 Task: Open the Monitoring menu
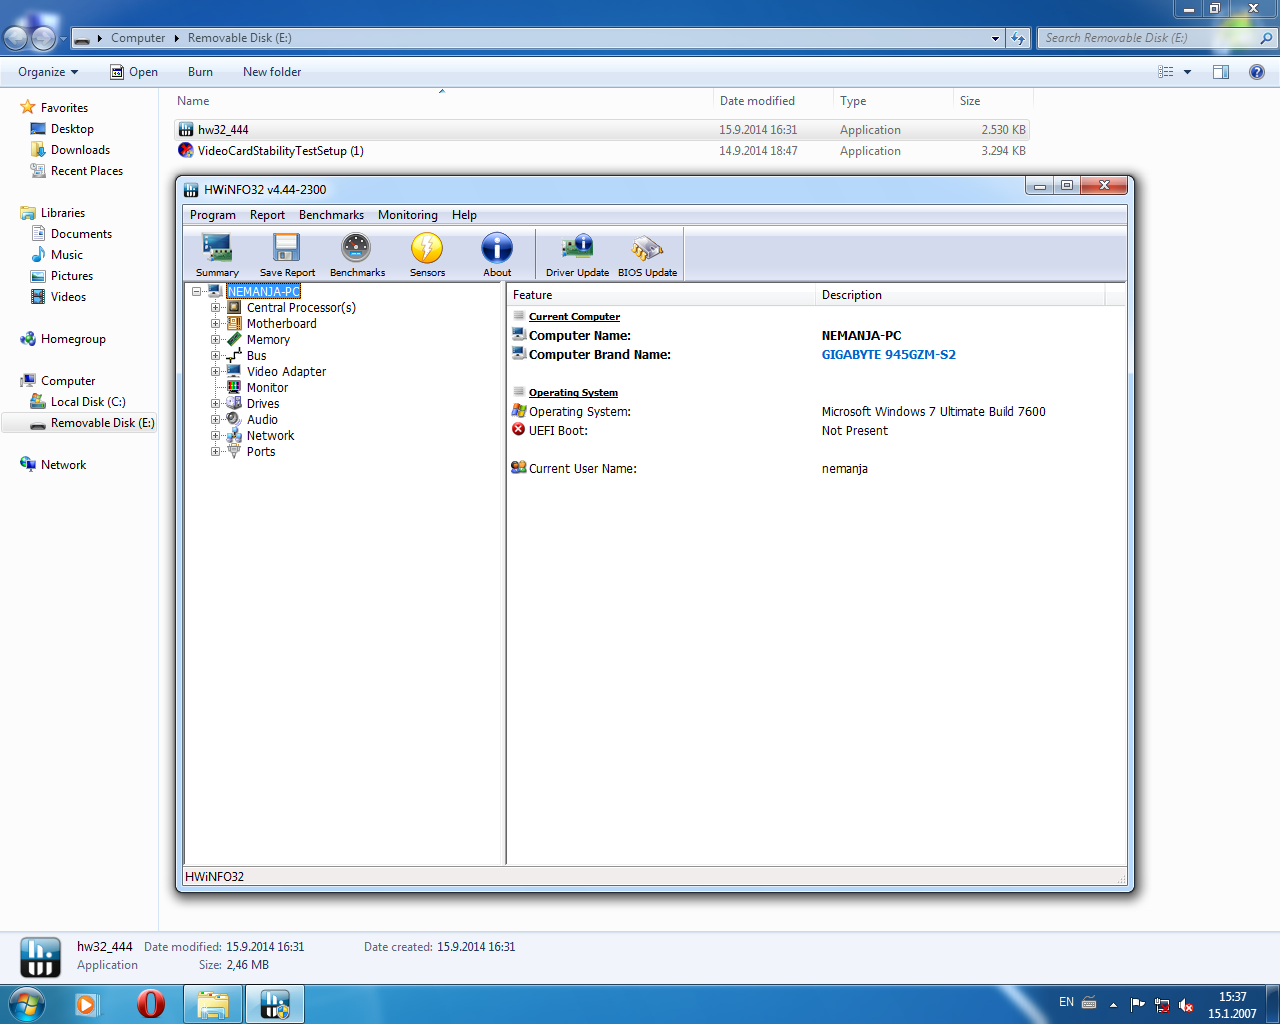tap(407, 215)
